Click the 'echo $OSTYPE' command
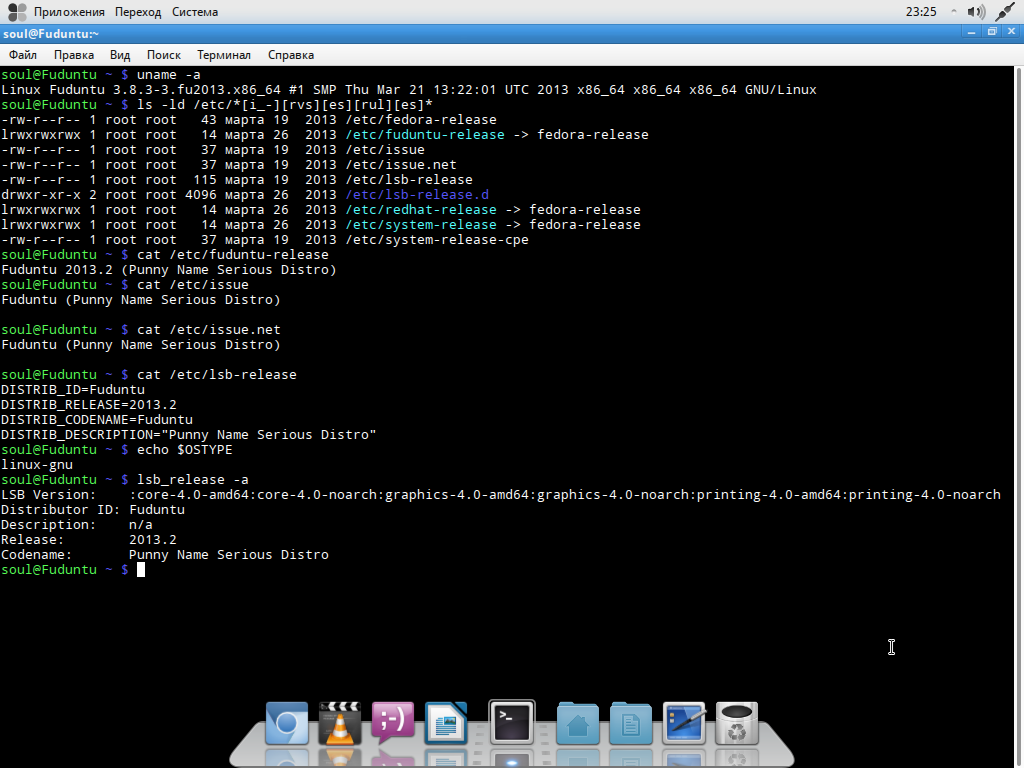This screenshot has height=768, width=1024. point(185,450)
